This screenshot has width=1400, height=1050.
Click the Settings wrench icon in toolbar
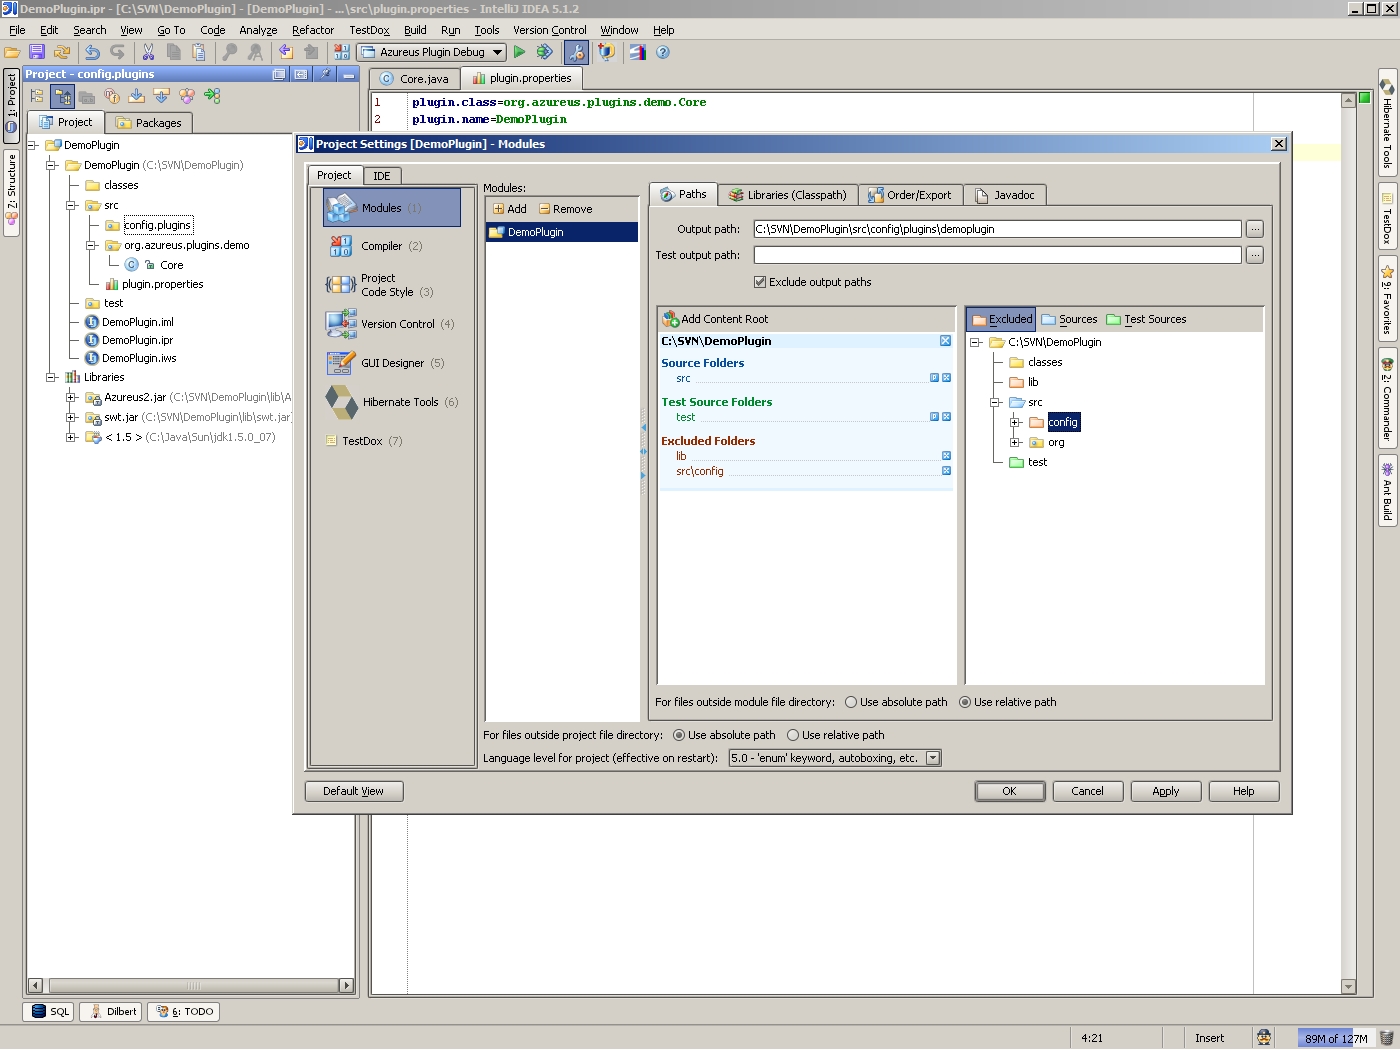(576, 52)
